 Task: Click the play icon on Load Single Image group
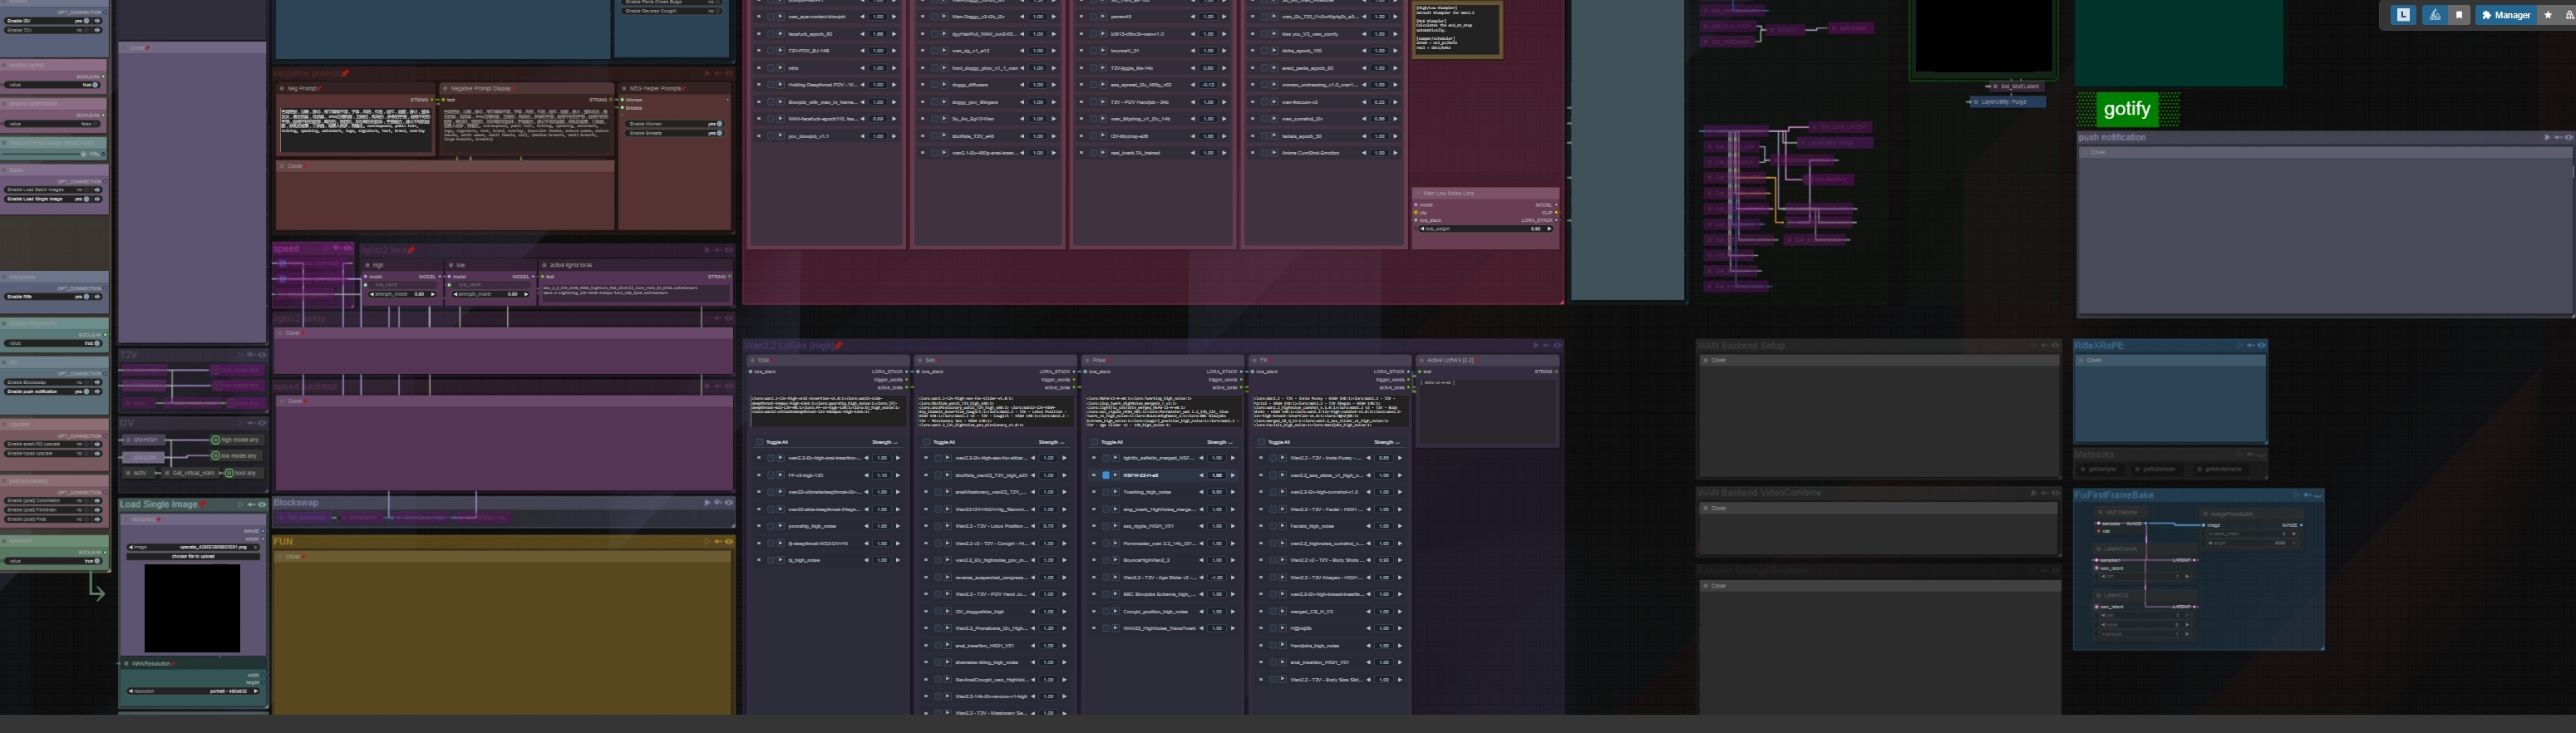coord(240,505)
